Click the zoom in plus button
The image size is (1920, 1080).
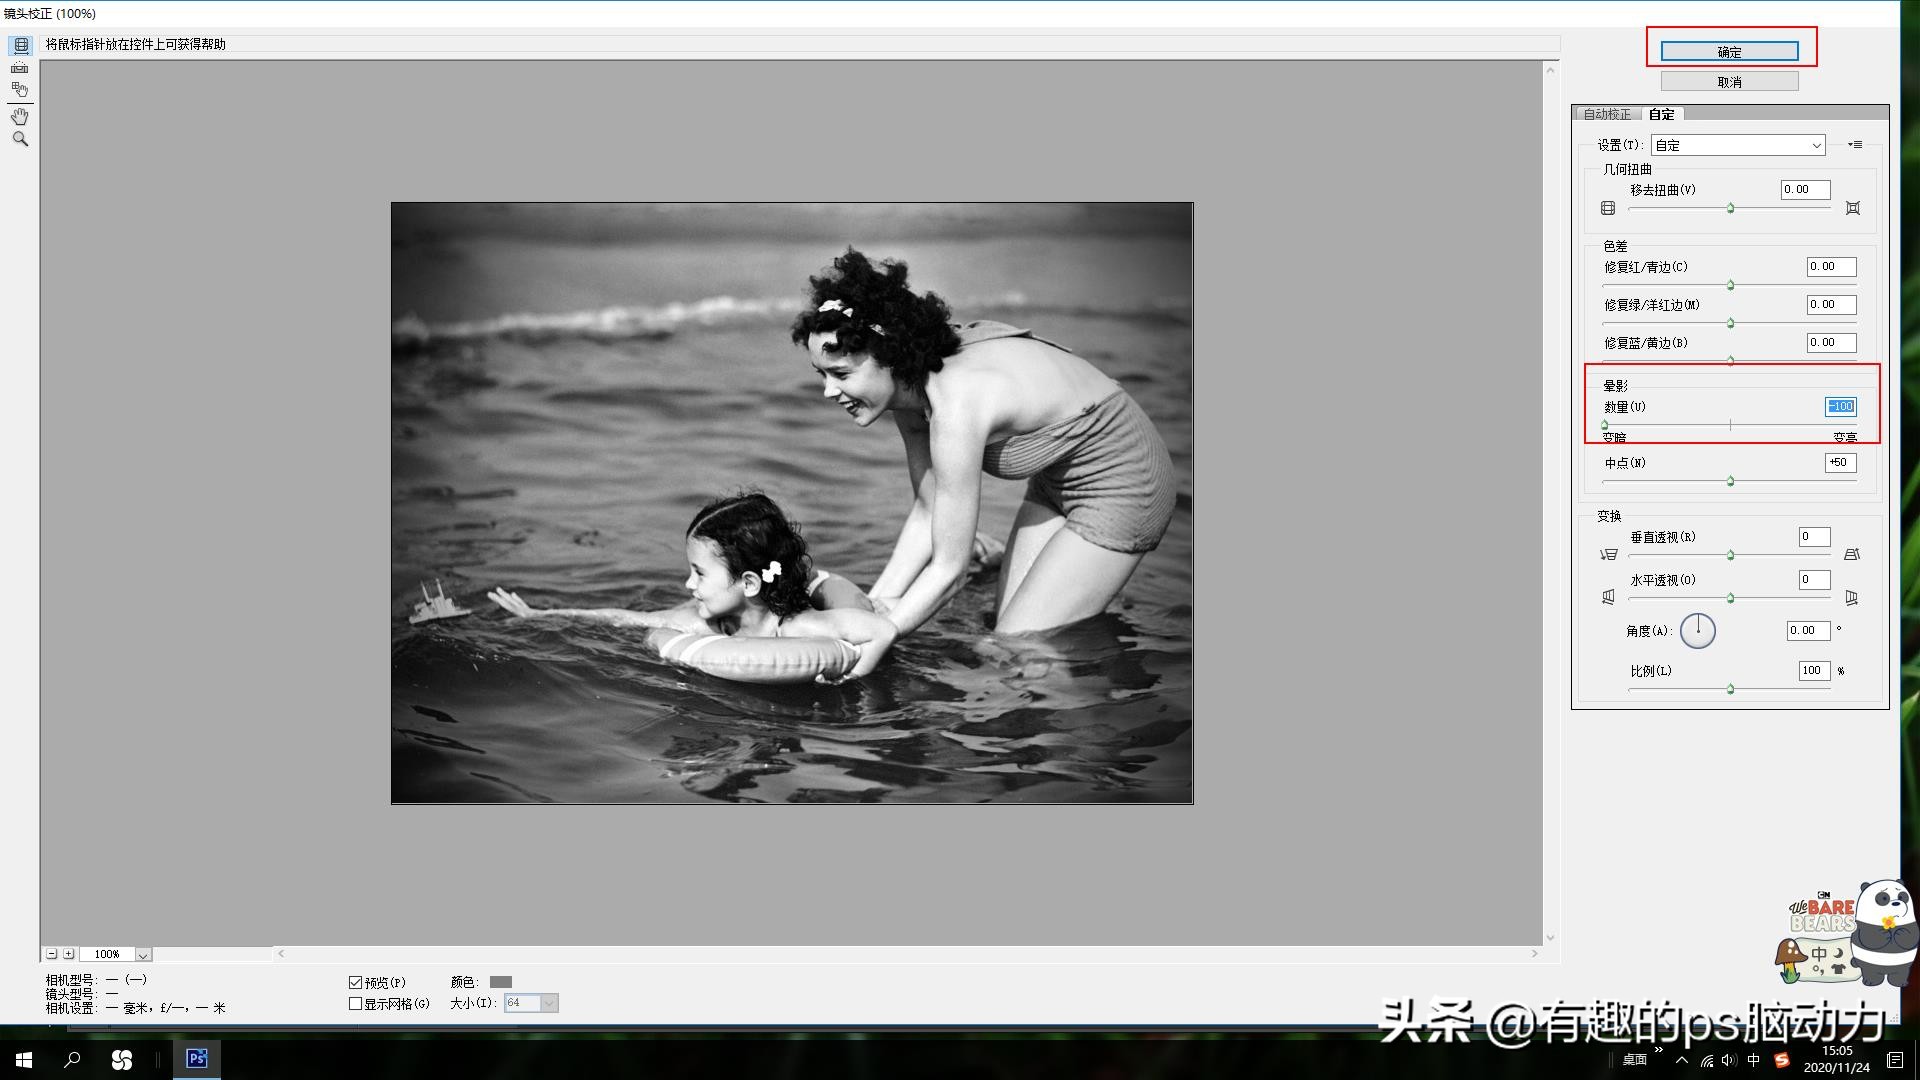(x=69, y=954)
